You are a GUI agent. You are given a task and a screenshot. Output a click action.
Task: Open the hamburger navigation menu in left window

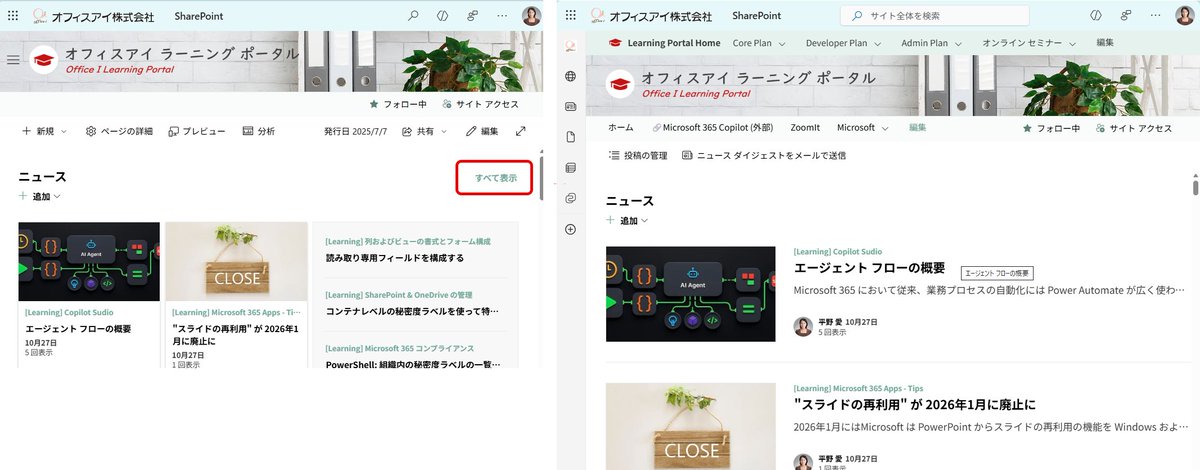pos(13,60)
